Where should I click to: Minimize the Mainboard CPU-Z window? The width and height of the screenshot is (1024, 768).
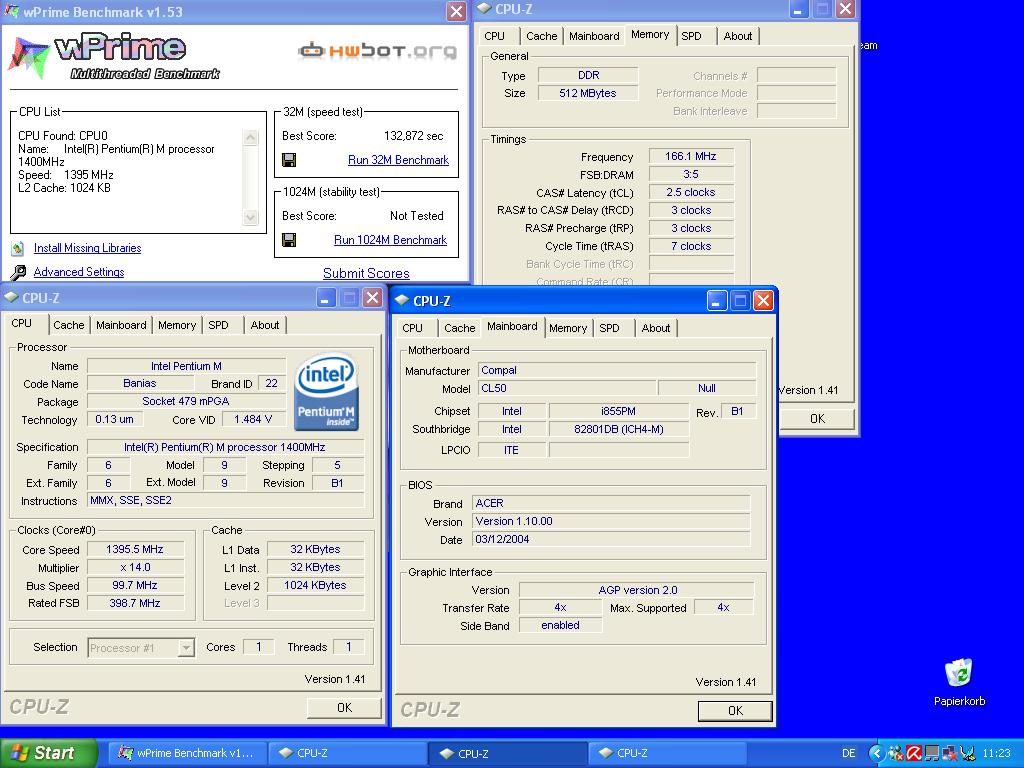pos(717,301)
